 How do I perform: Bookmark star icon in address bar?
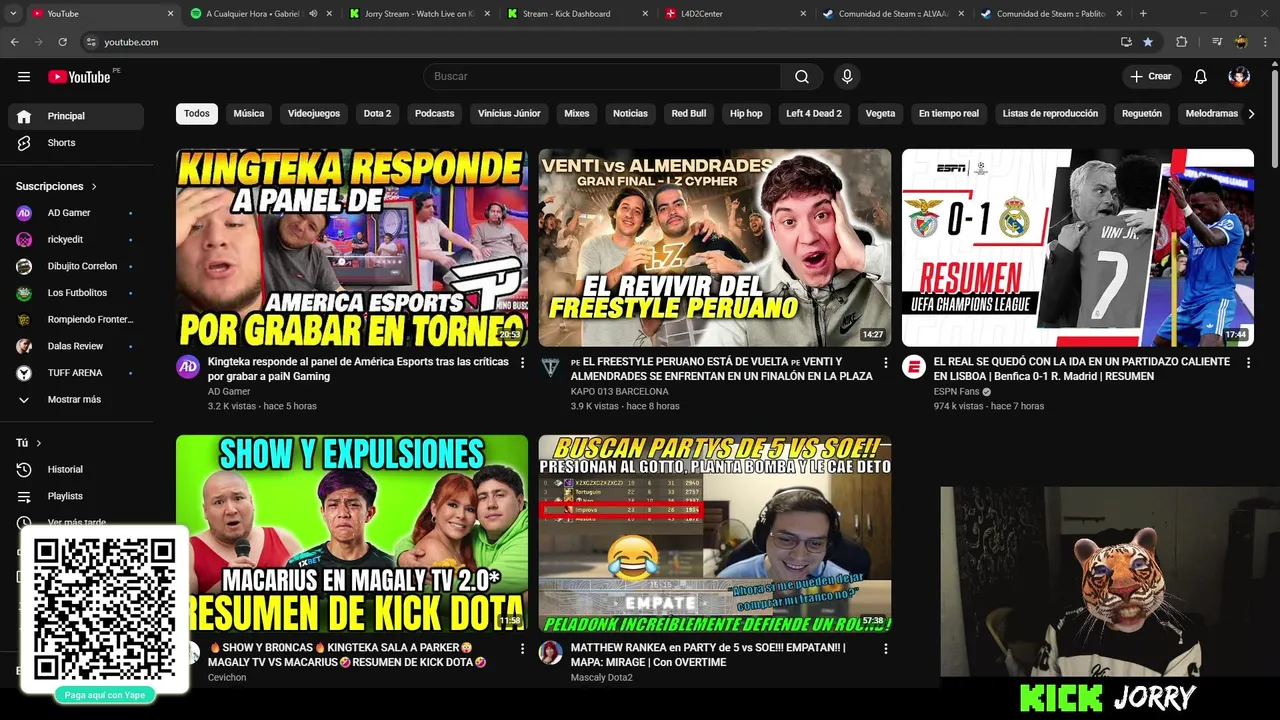pyautogui.click(x=1148, y=42)
